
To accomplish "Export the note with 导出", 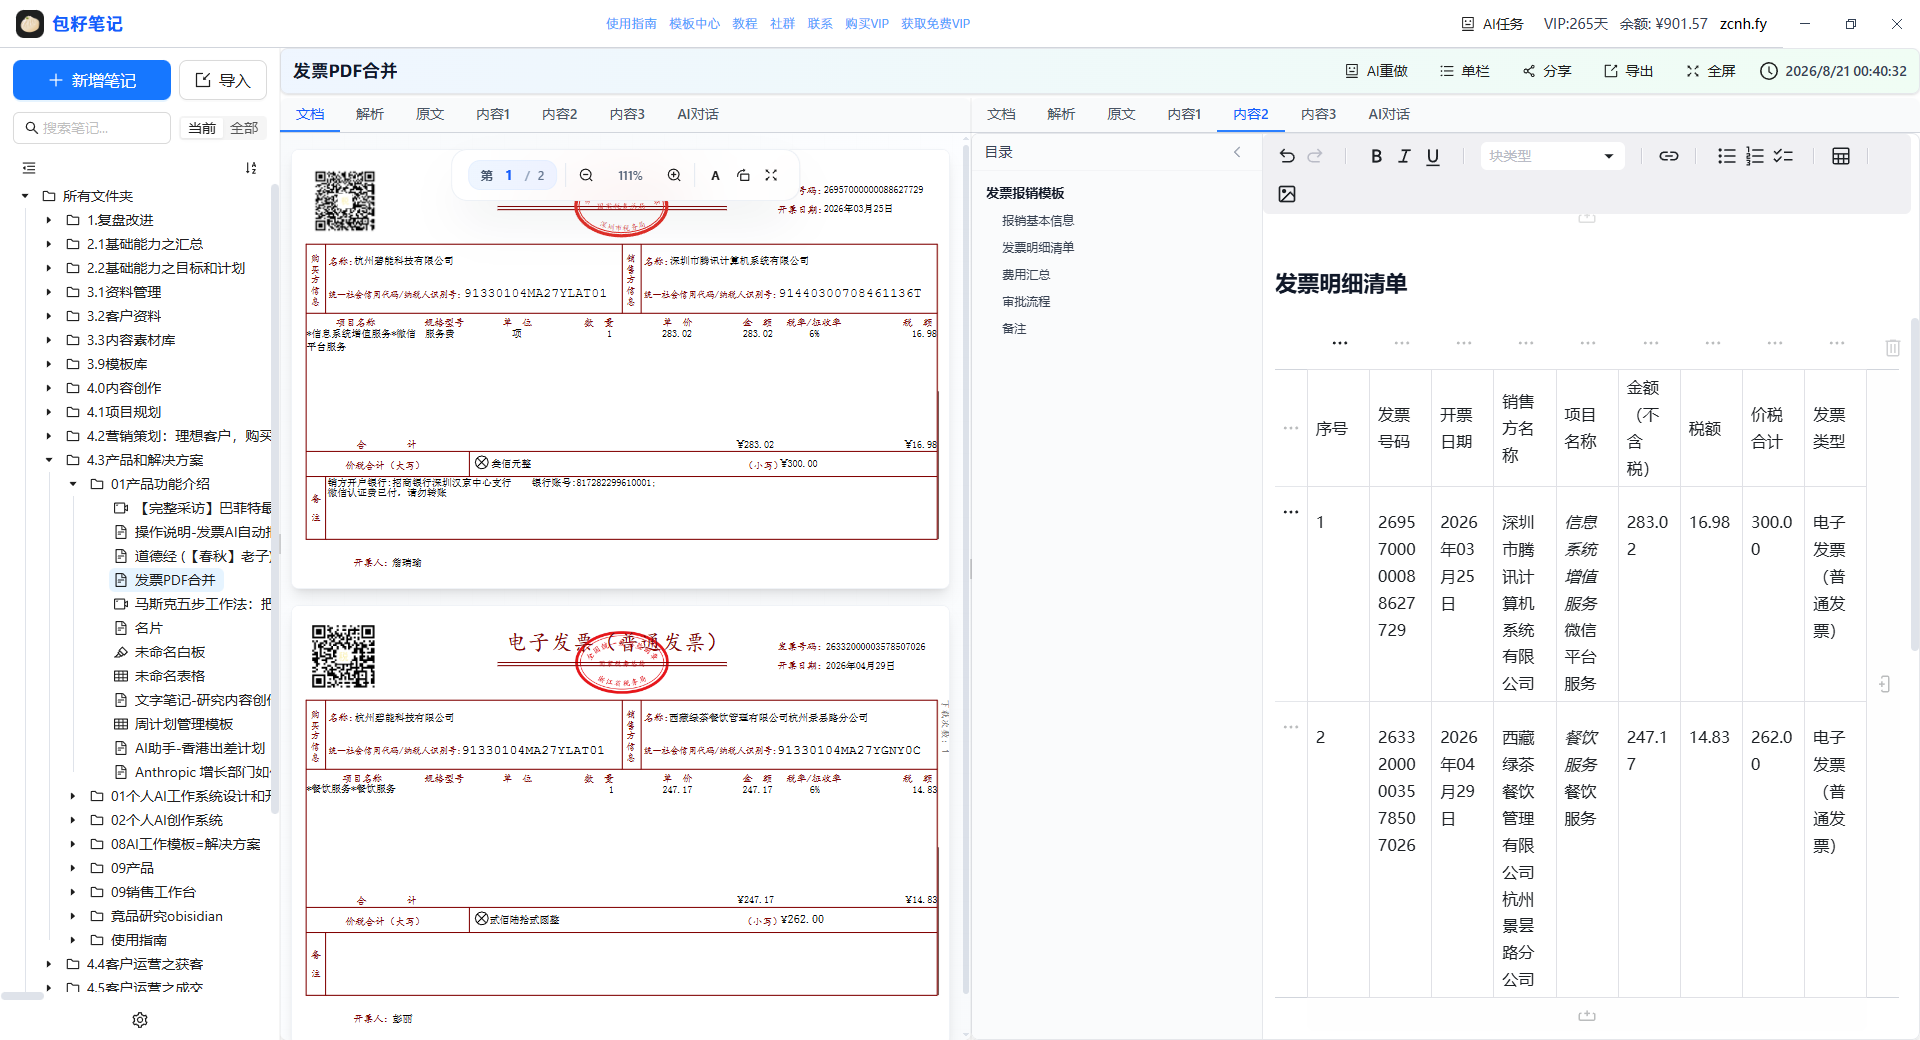I will [x=1628, y=71].
